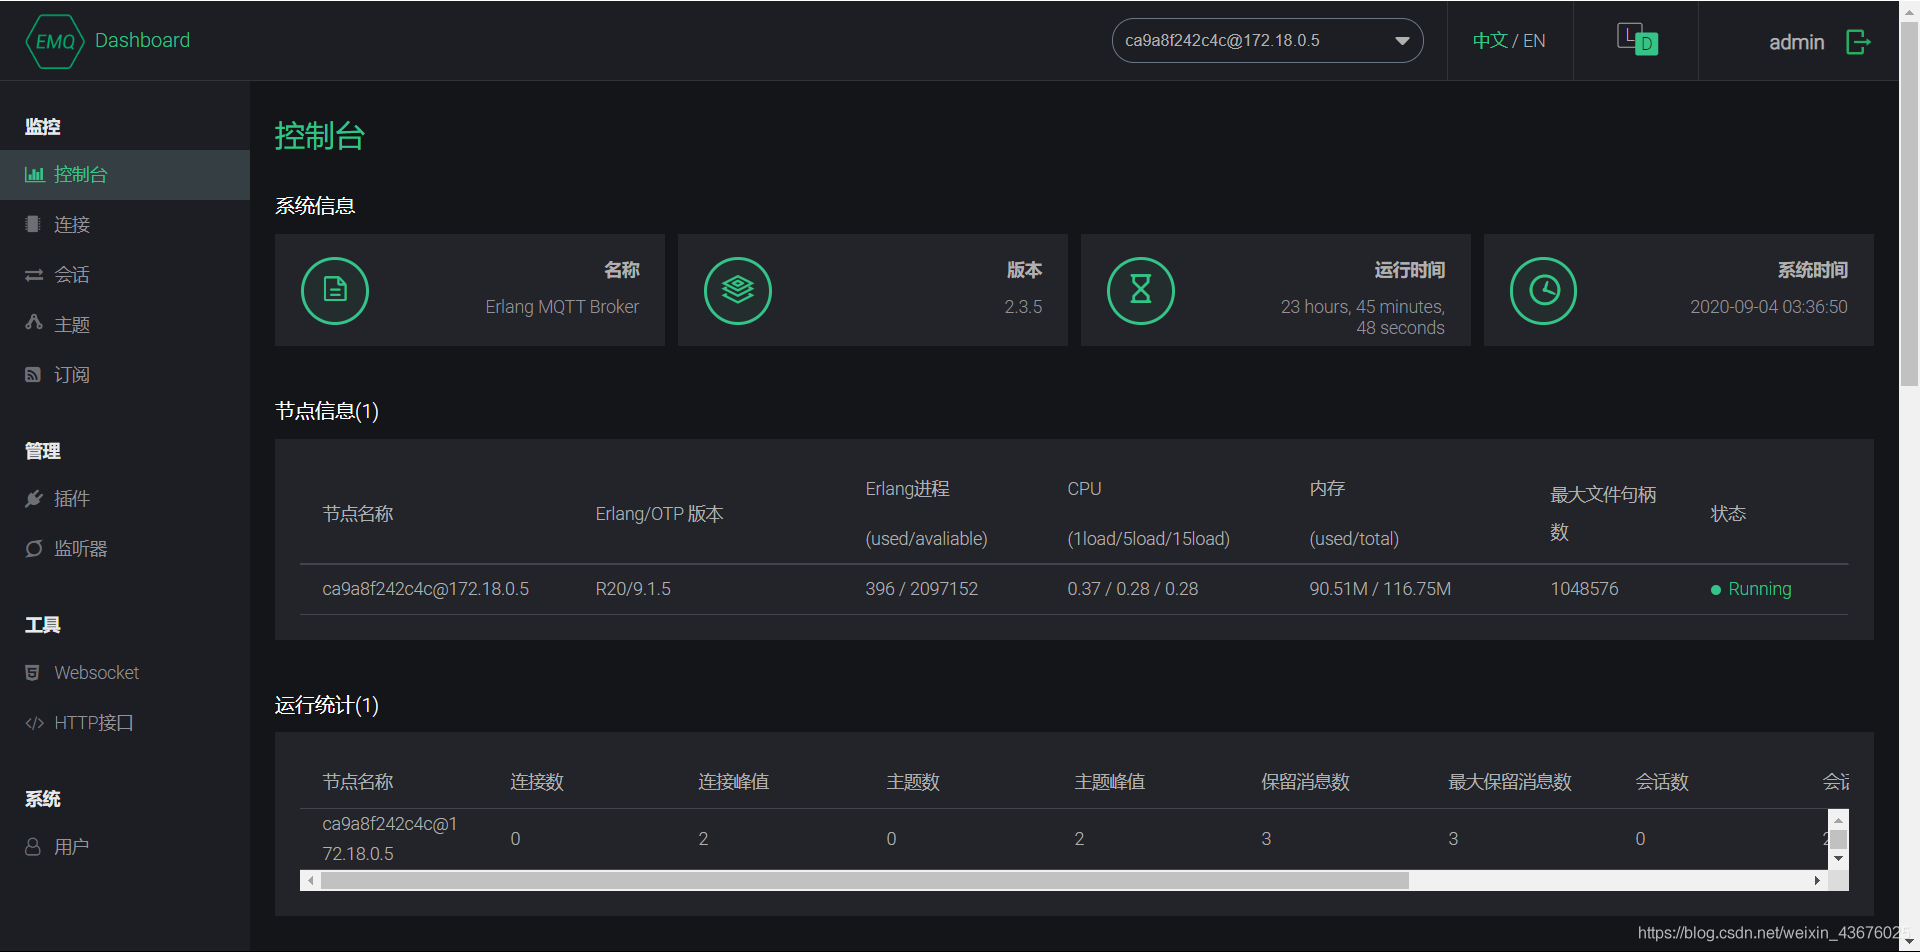Click the 订阅 (Subscriptions) sidebar icon

tap(71, 374)
